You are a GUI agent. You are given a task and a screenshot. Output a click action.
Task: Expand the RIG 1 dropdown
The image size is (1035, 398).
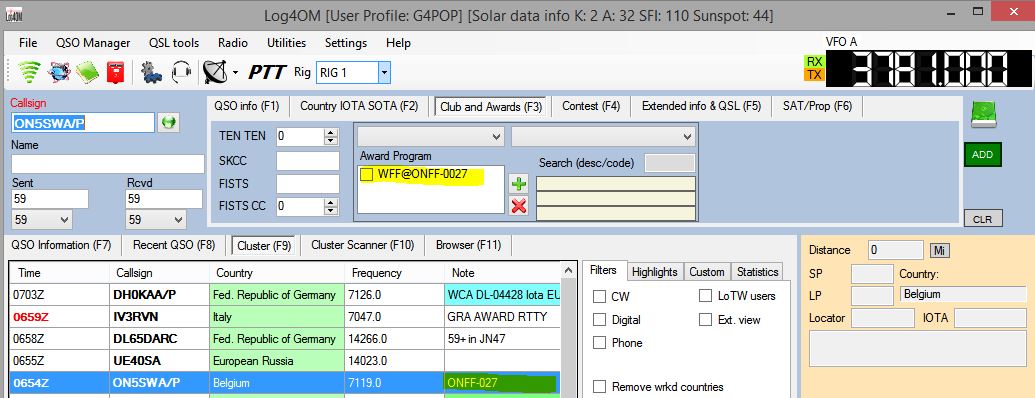pyautogui.click(x=384, y=73)
